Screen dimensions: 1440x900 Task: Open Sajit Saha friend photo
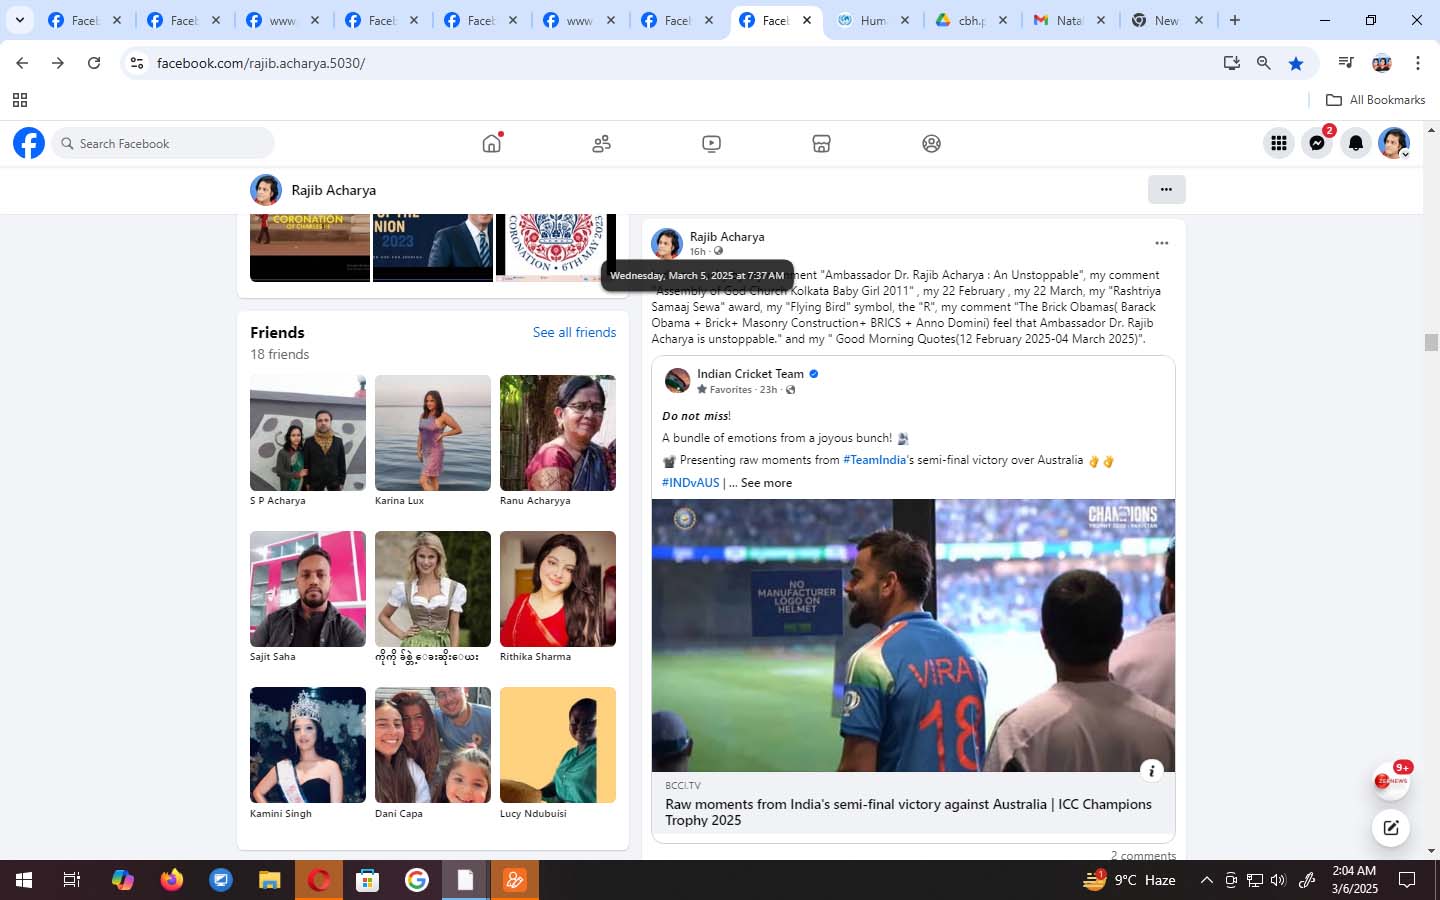point(308,589)
